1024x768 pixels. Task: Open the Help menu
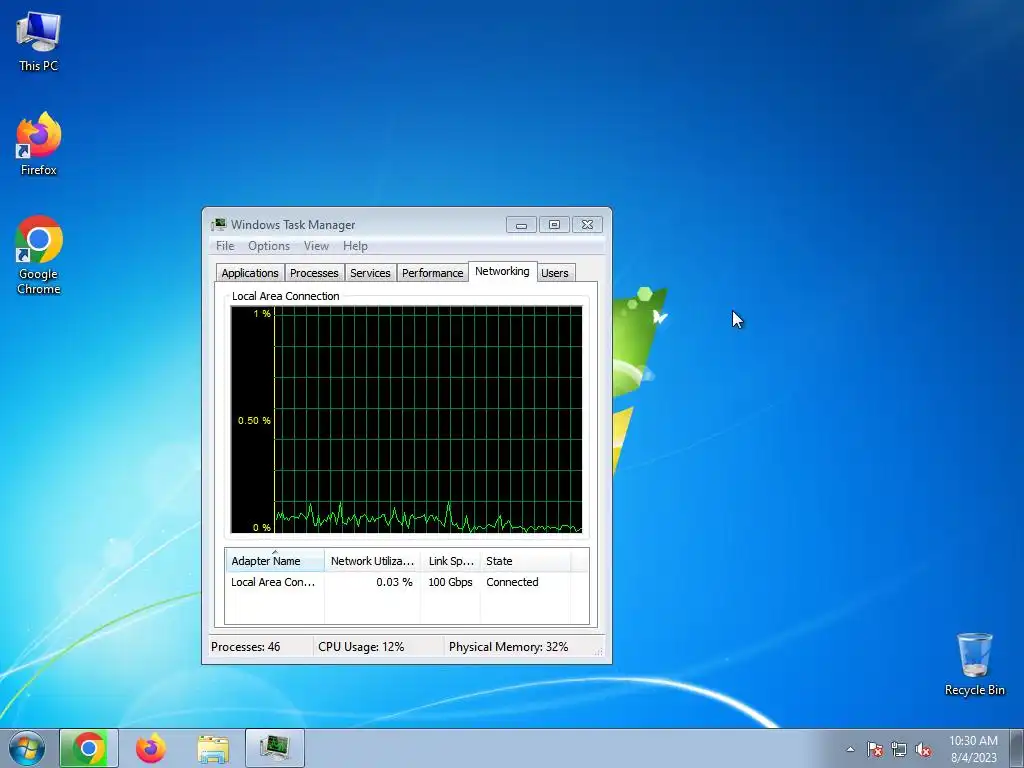(355, 246)
